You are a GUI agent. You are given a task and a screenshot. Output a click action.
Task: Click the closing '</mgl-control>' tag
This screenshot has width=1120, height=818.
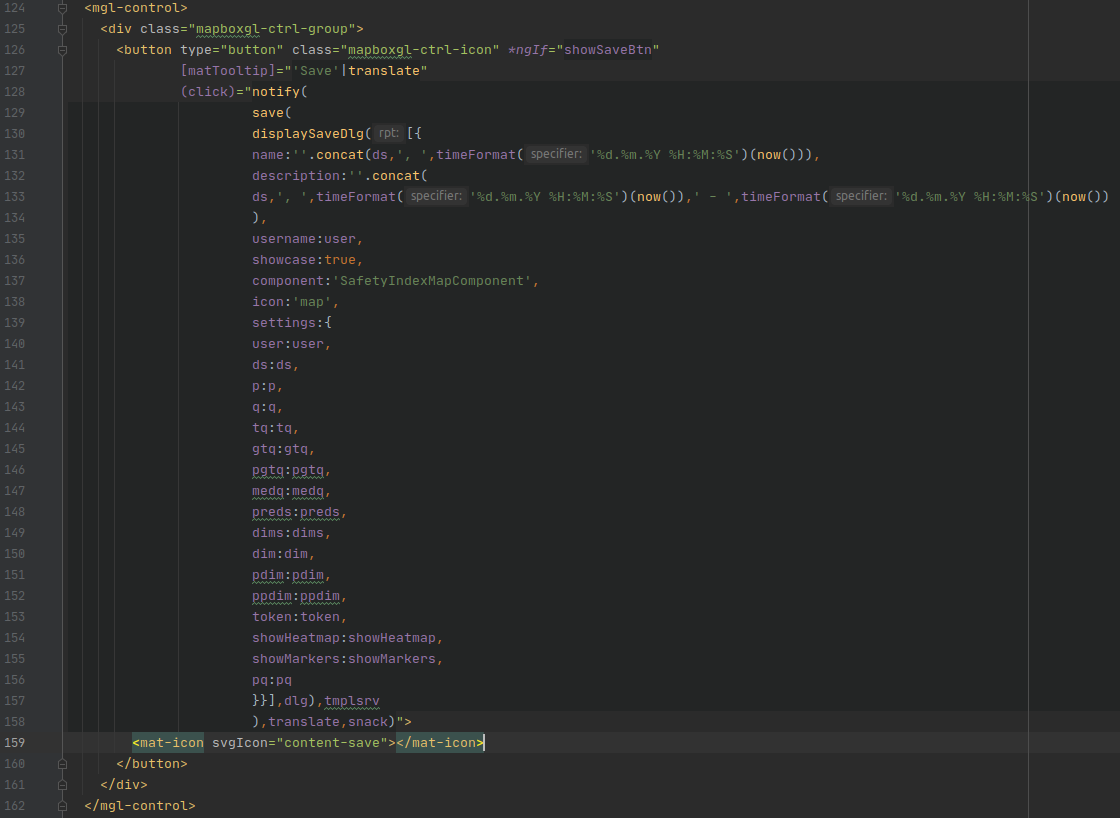click(x=140, y=806)
